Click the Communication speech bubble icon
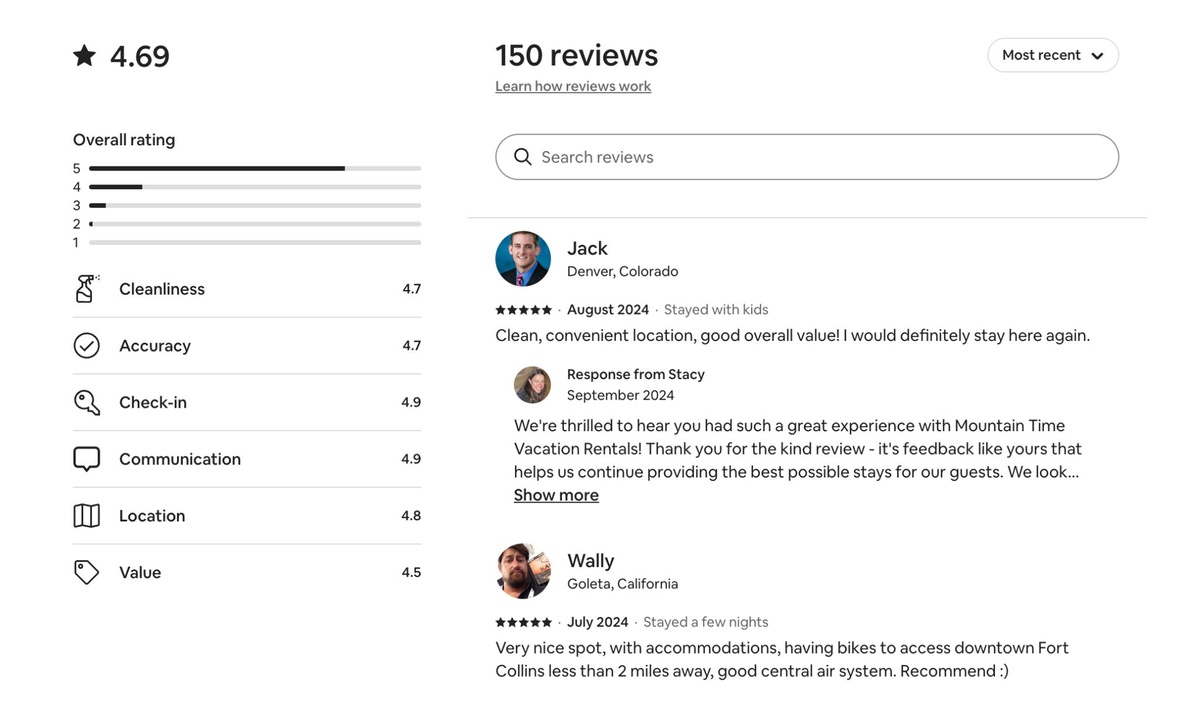1200x720 pixels. pos(87,459)
